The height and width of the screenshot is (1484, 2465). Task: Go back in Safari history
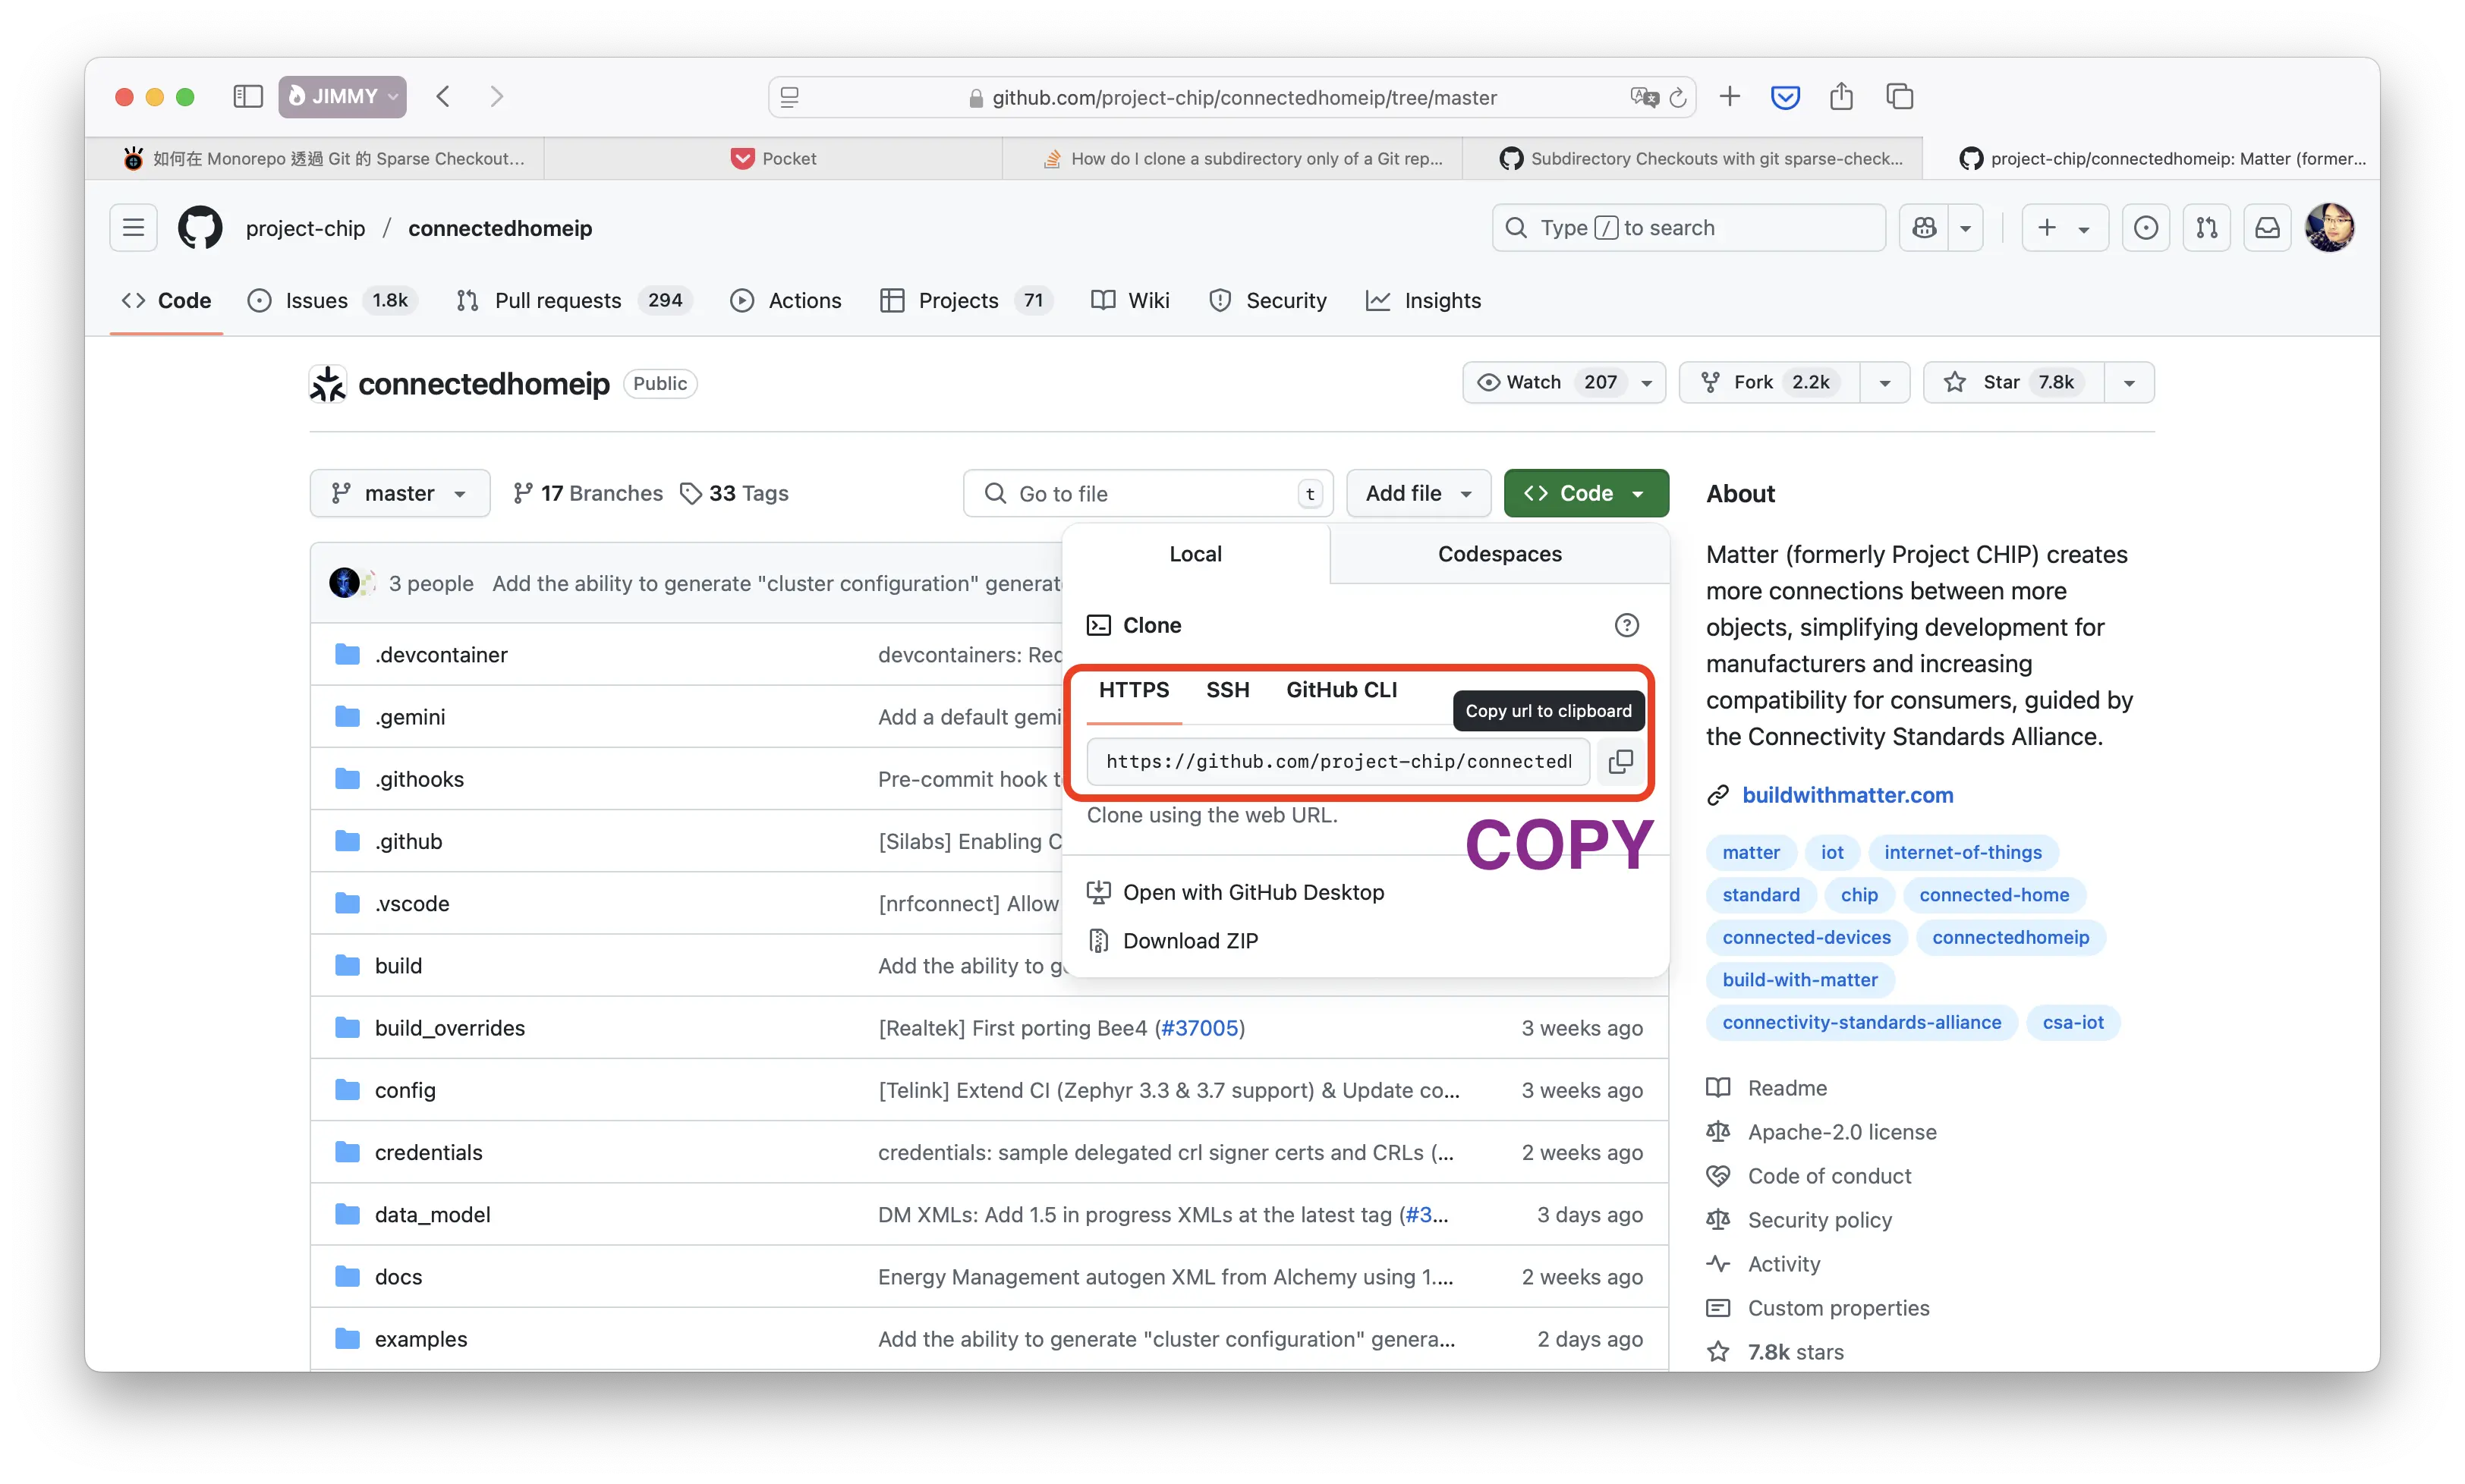(443, 97)
